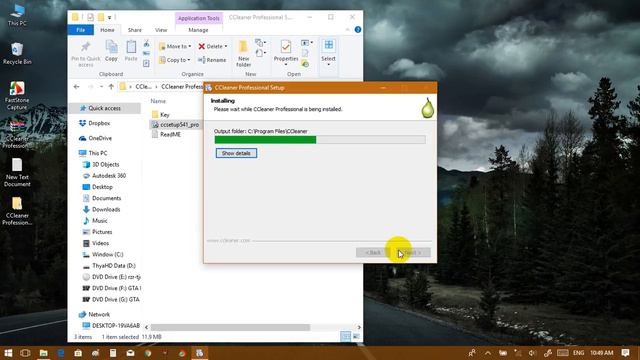Click CCleaner Setup taskbar icon
The width and height of the screenshot is (640, 360).
200,353
